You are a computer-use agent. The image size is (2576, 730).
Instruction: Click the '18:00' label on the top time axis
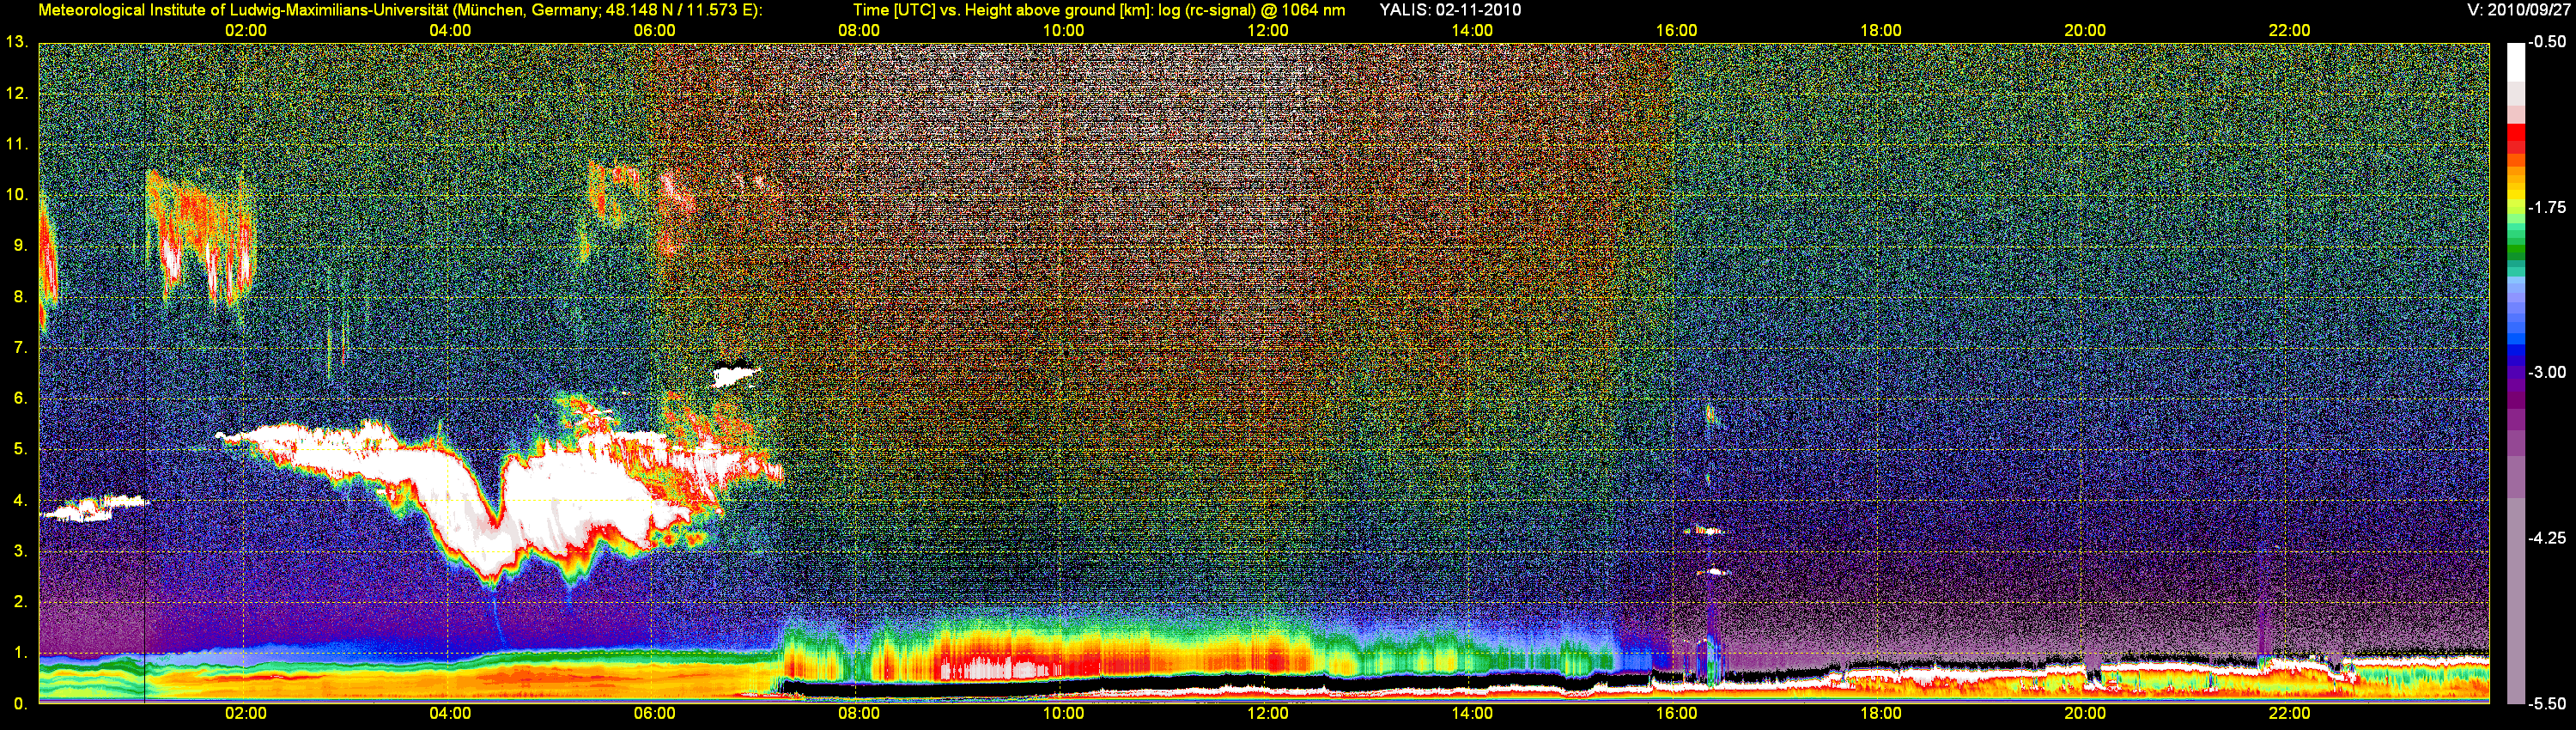[1880, 31]
